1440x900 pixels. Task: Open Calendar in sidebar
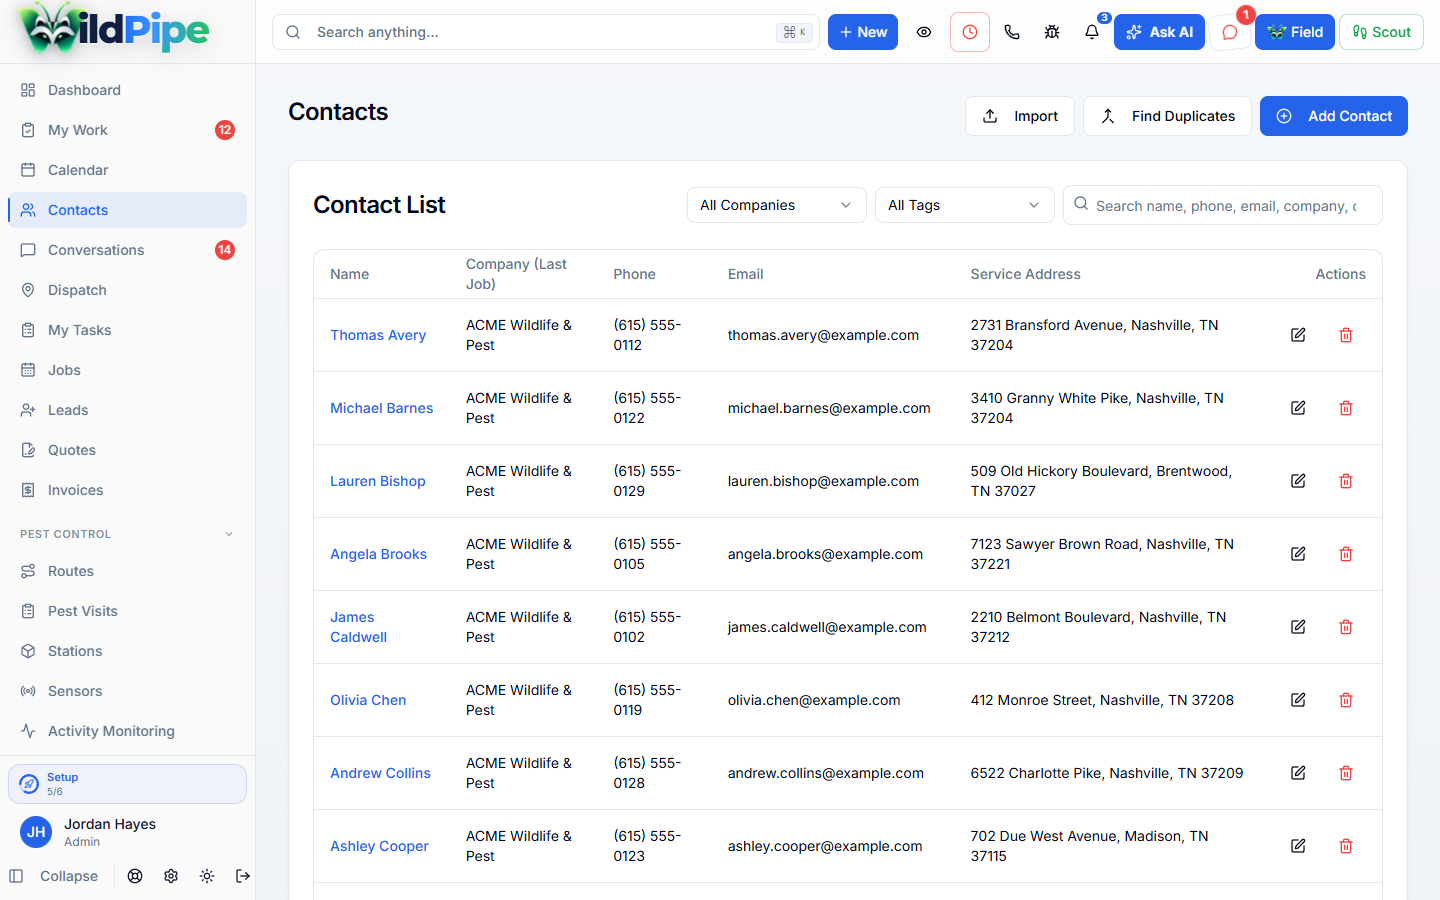coord(127,170)
